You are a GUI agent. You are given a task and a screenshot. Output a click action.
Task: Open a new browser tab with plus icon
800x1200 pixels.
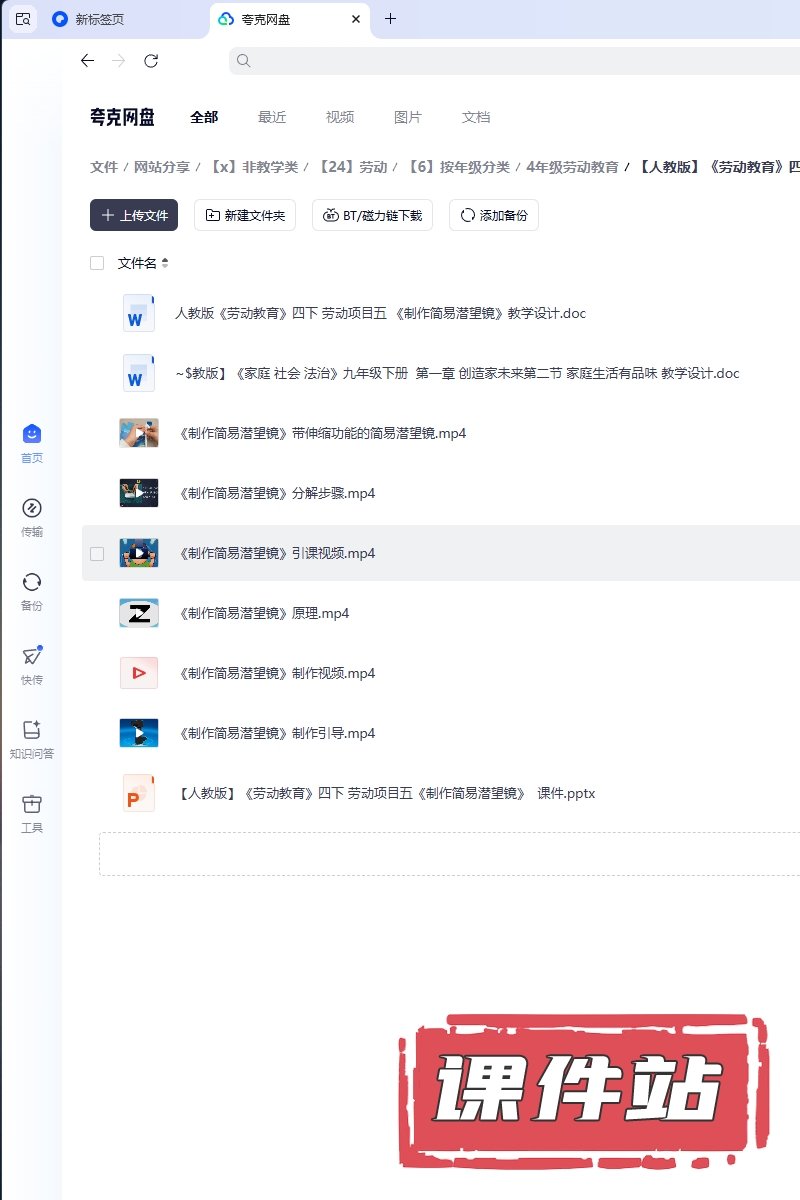tap(391, 19)
